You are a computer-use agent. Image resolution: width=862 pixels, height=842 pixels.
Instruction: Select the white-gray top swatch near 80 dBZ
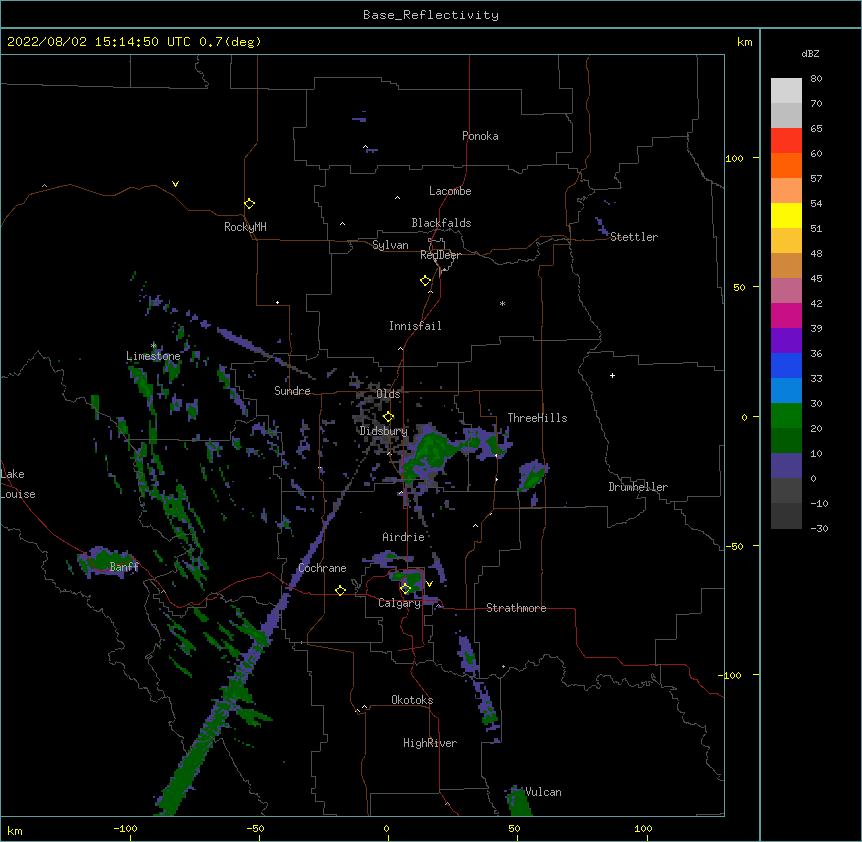click(x=786, y=91)
